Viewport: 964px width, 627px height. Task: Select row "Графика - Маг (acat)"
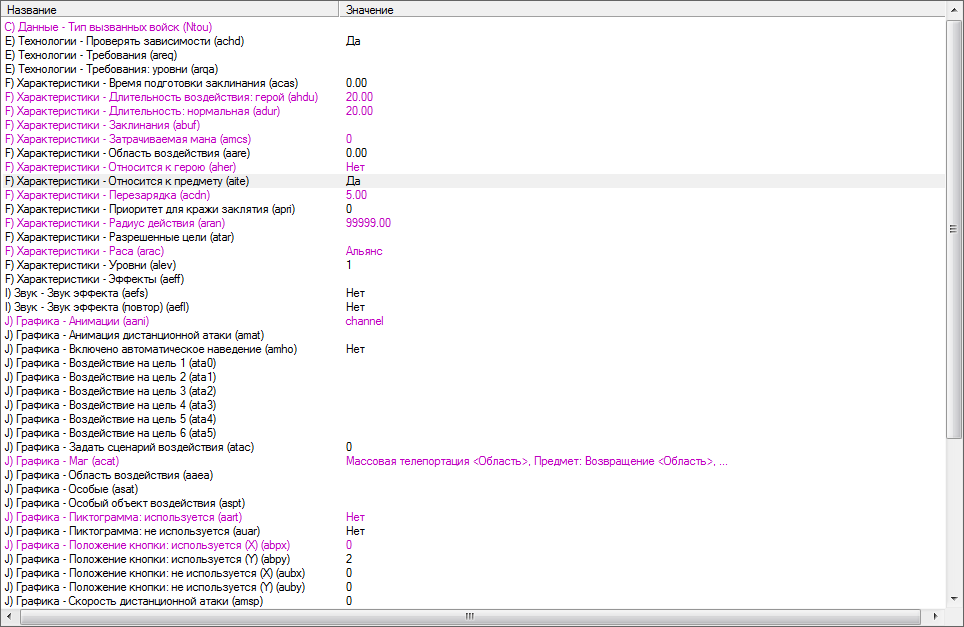pos(473,461)
